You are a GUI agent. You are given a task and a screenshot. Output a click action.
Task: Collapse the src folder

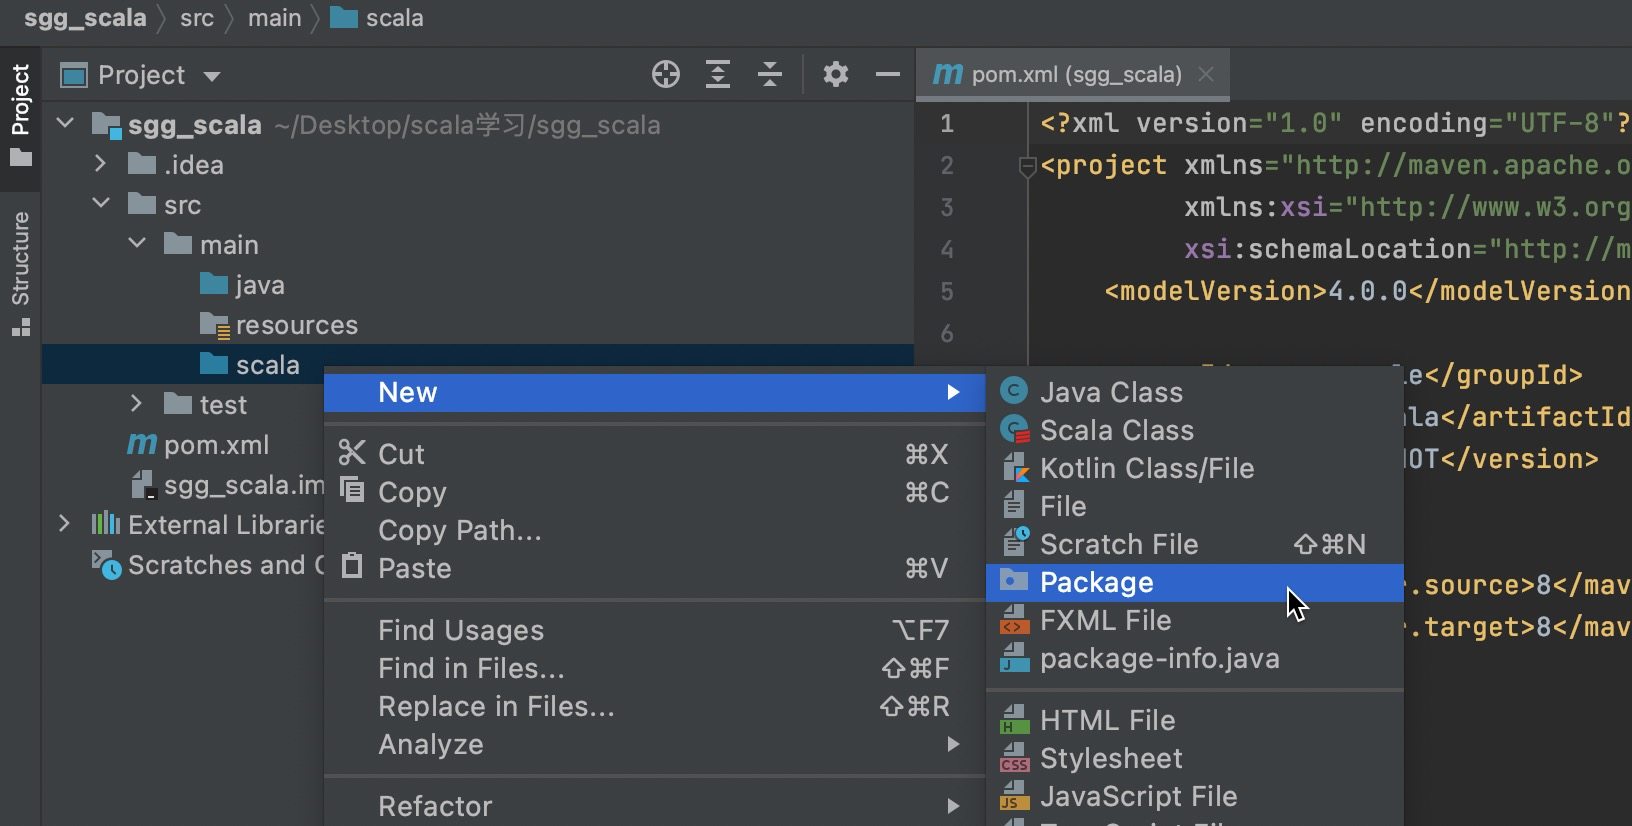[x=100, y=204]
